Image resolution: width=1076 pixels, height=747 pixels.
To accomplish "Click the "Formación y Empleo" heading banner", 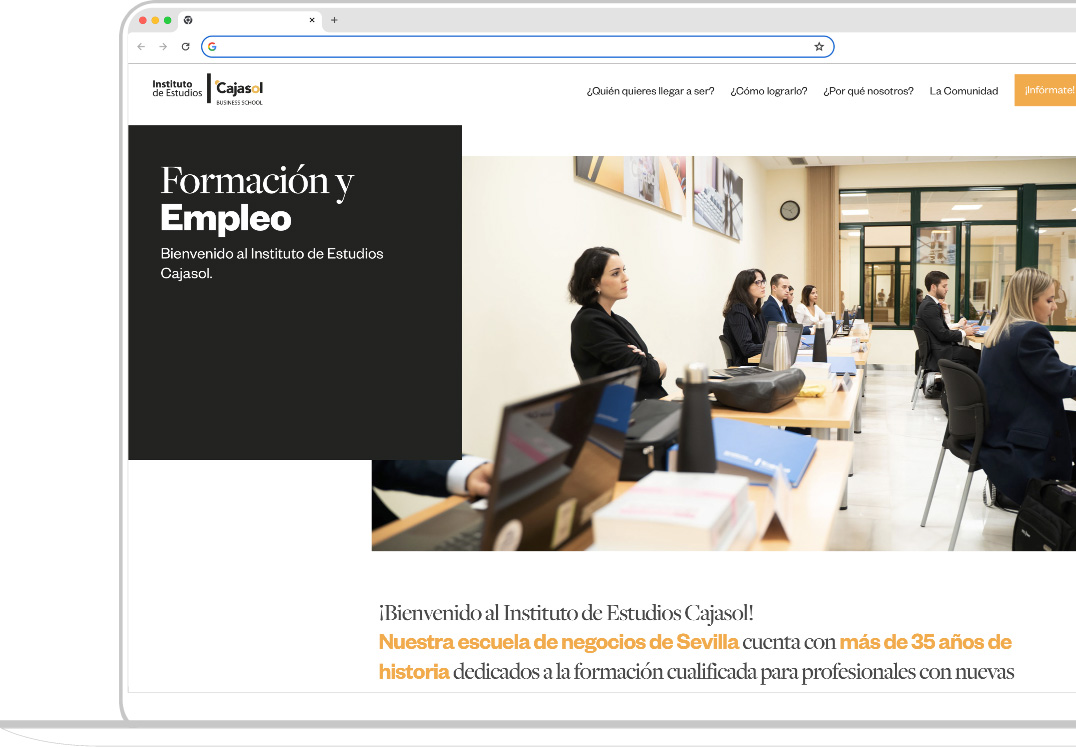I will coord(257,198).
